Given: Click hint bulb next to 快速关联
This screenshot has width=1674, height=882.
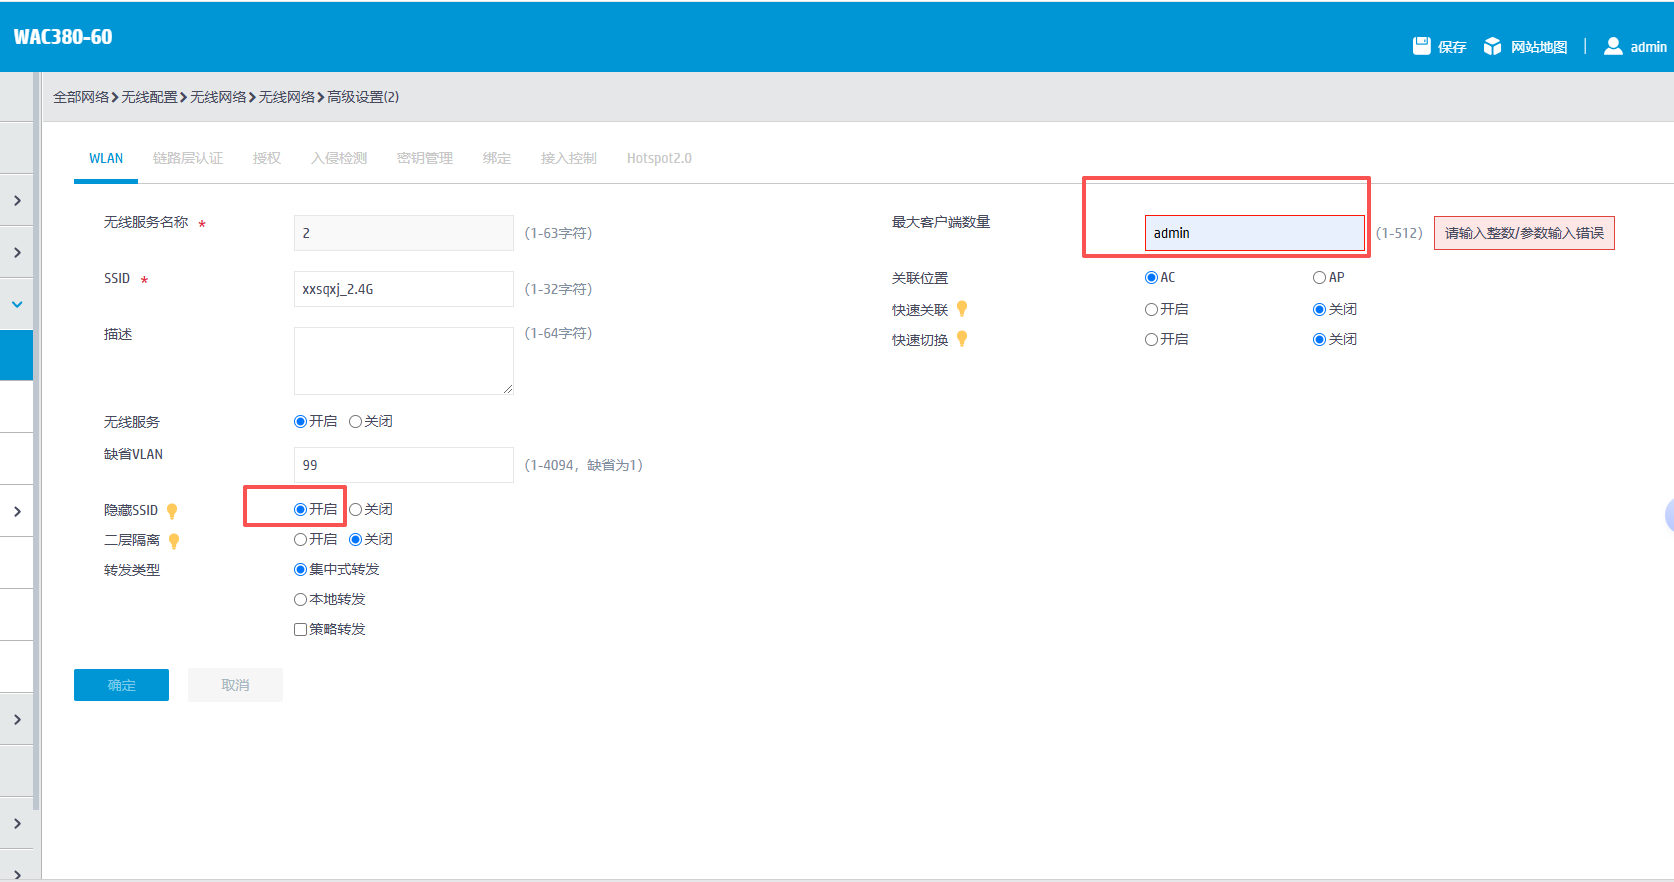Looking at the screenshot, I should click(x=962, y=309).
